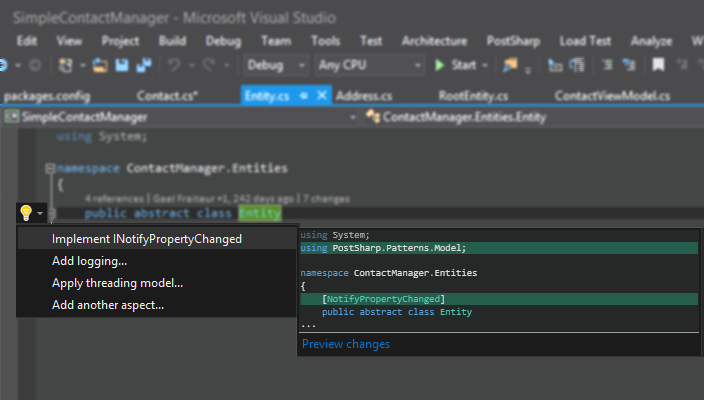Choose Add logging... from quick actions

[x=90, y=261]
